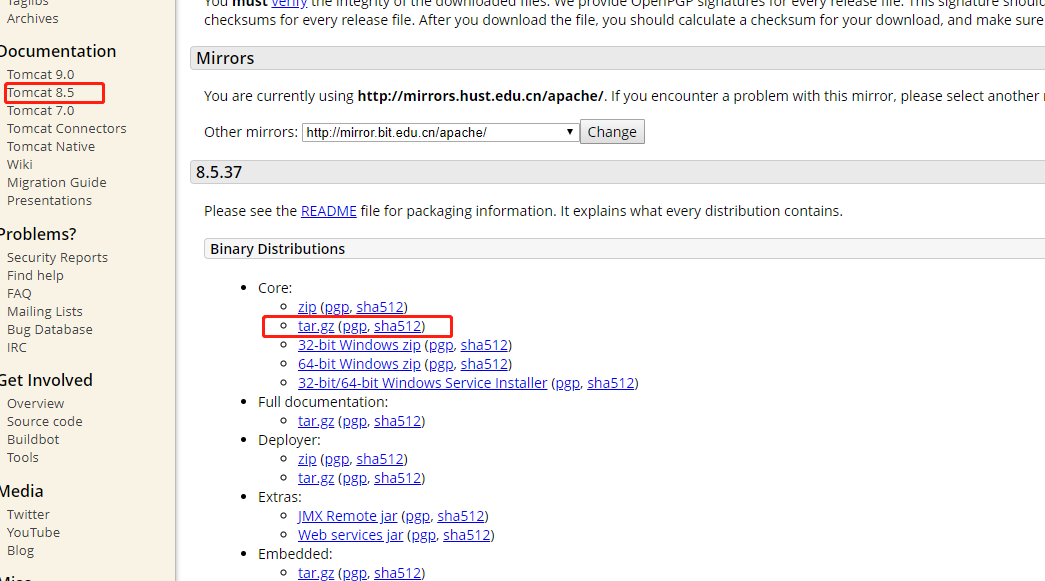This screenshot has height=581, width=1045.
Task: Open the Source code page
Action: (x=45, y=422)
